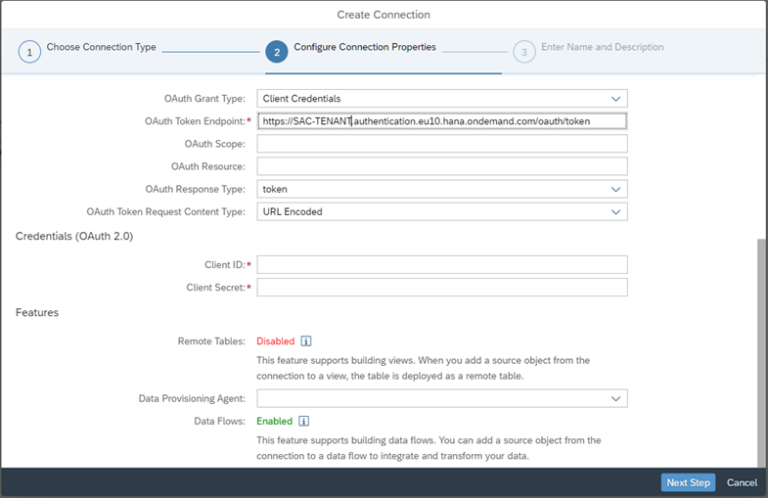This screenshot has width=768, height=498.
Task: Cancel the Create Connection dialog
Action: (x=742, y=482)
